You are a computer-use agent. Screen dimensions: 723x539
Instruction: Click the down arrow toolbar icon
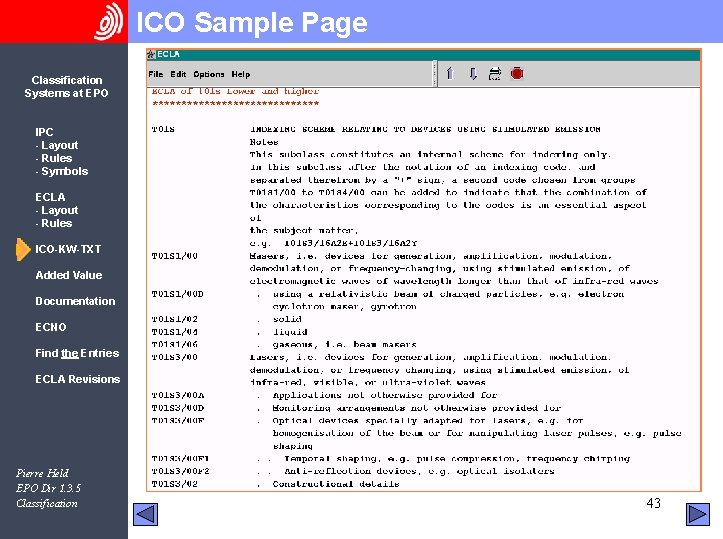point(473,74)
